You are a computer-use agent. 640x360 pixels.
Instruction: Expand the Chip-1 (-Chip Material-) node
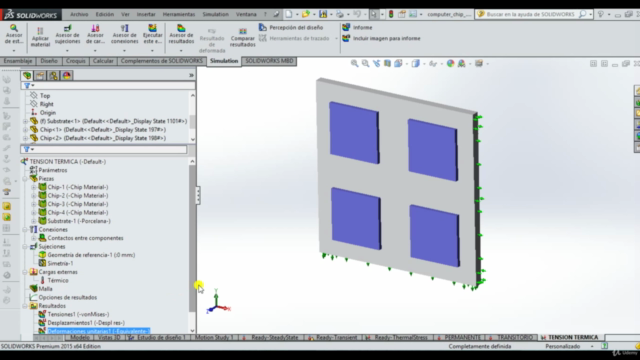pos(33,187)
